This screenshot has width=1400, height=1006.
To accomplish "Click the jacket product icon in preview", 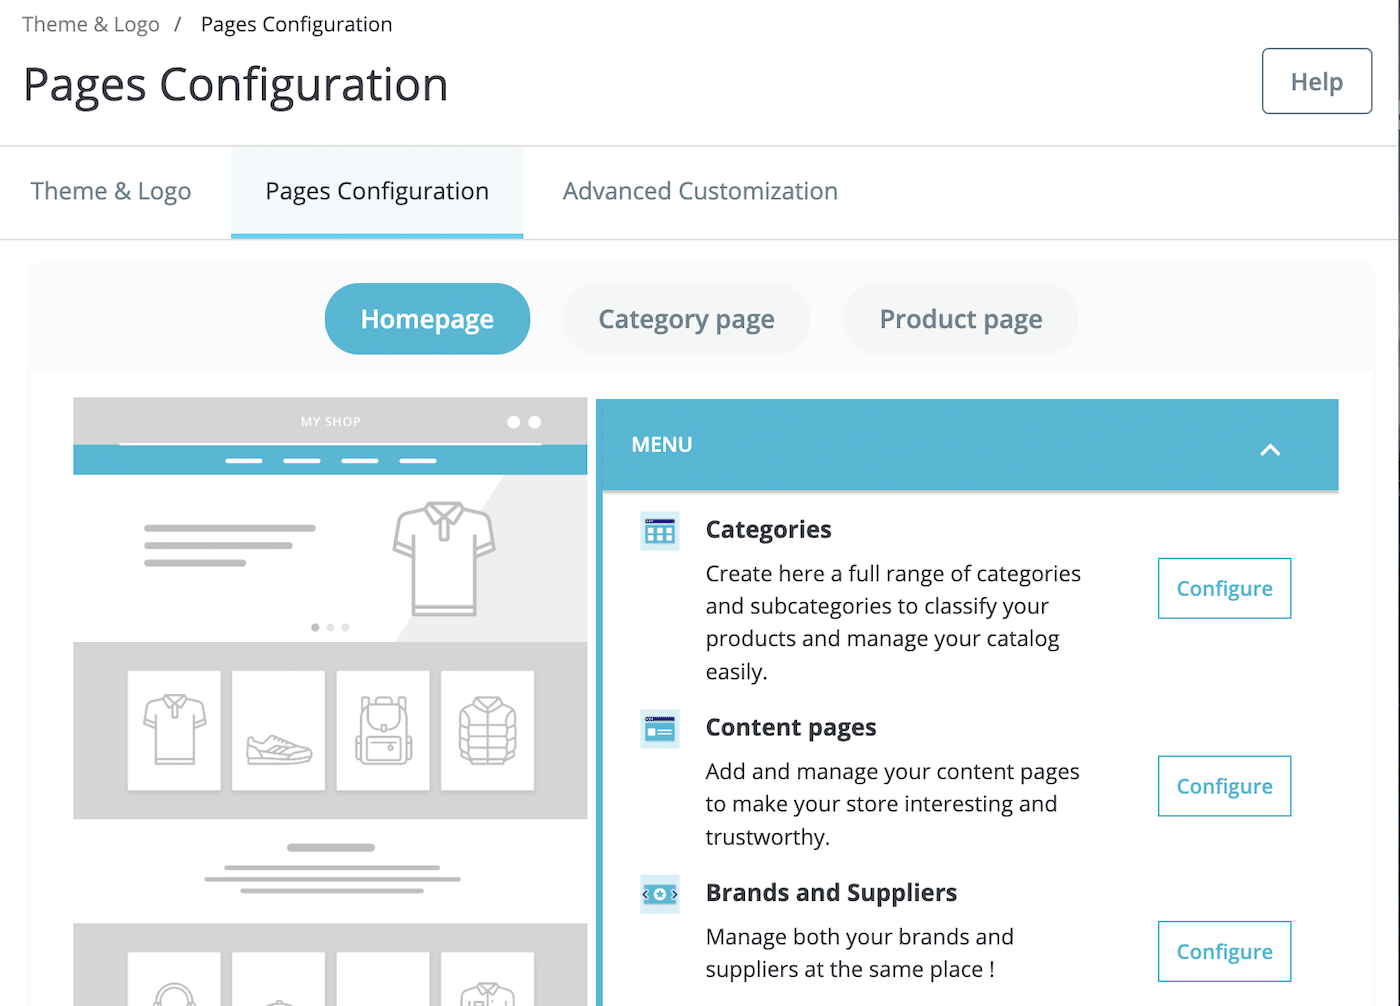I will click(x=487, y=730).
